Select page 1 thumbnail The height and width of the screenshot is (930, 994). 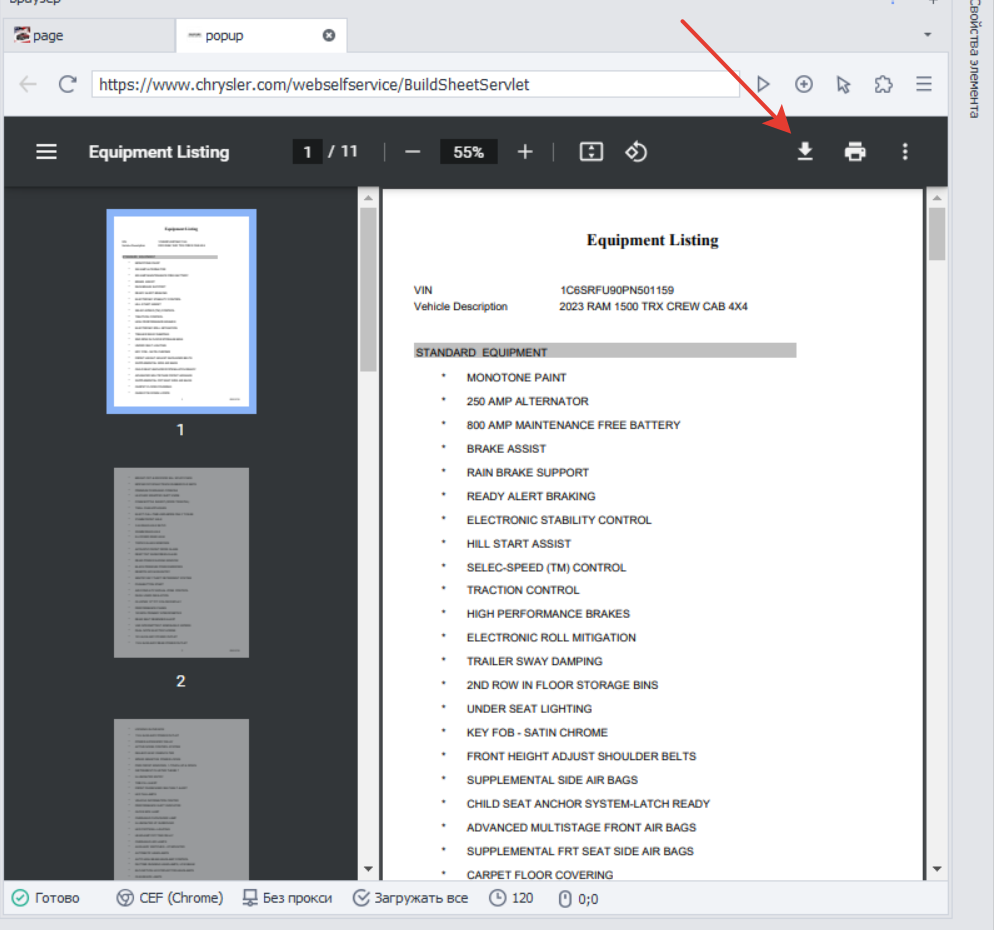tap(181, 311)
